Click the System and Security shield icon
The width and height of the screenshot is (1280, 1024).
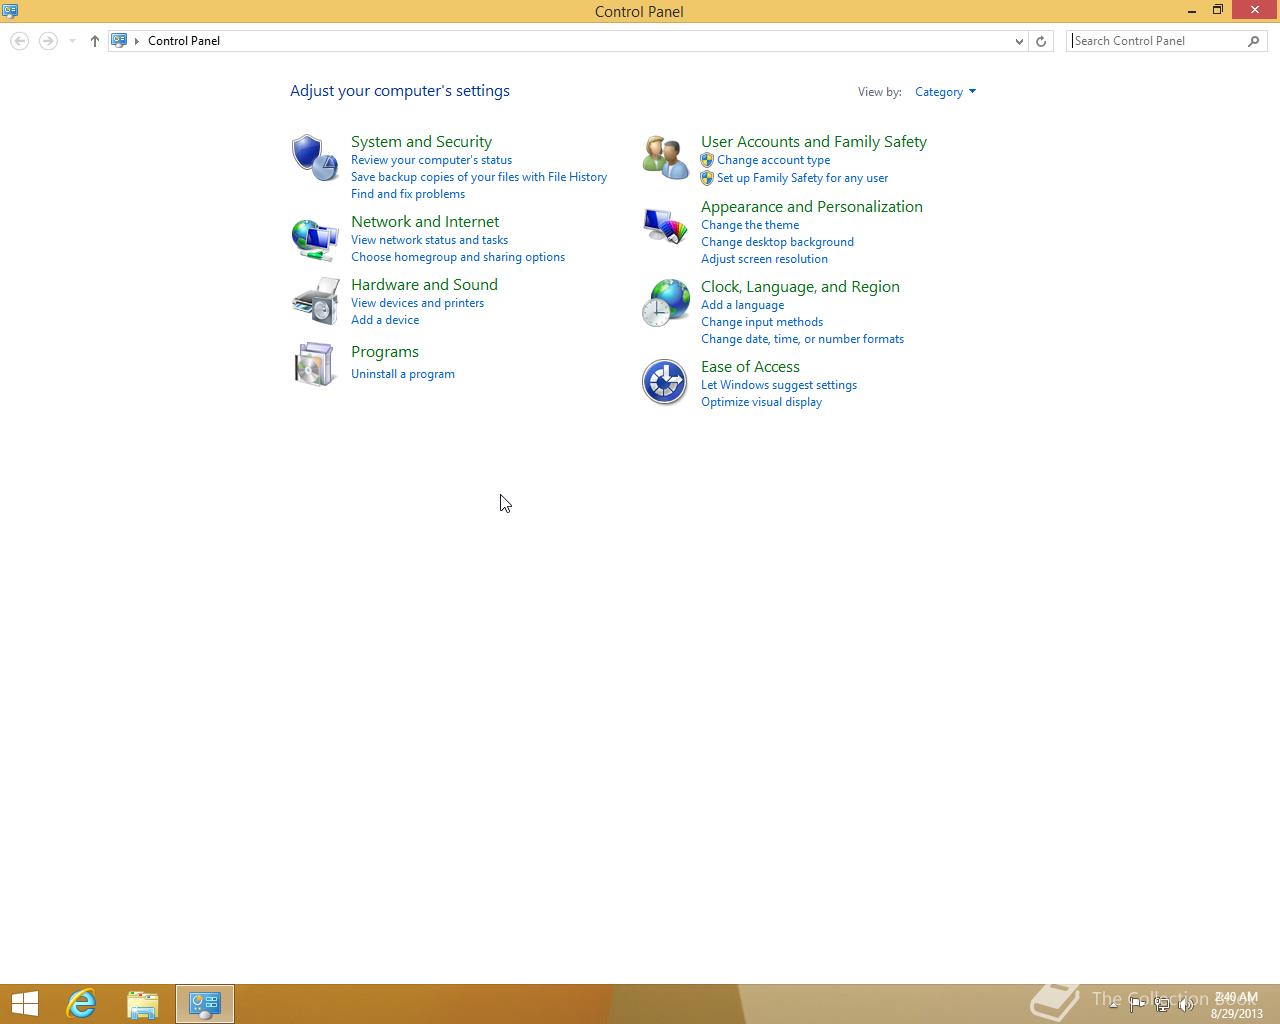coord(315,157)
